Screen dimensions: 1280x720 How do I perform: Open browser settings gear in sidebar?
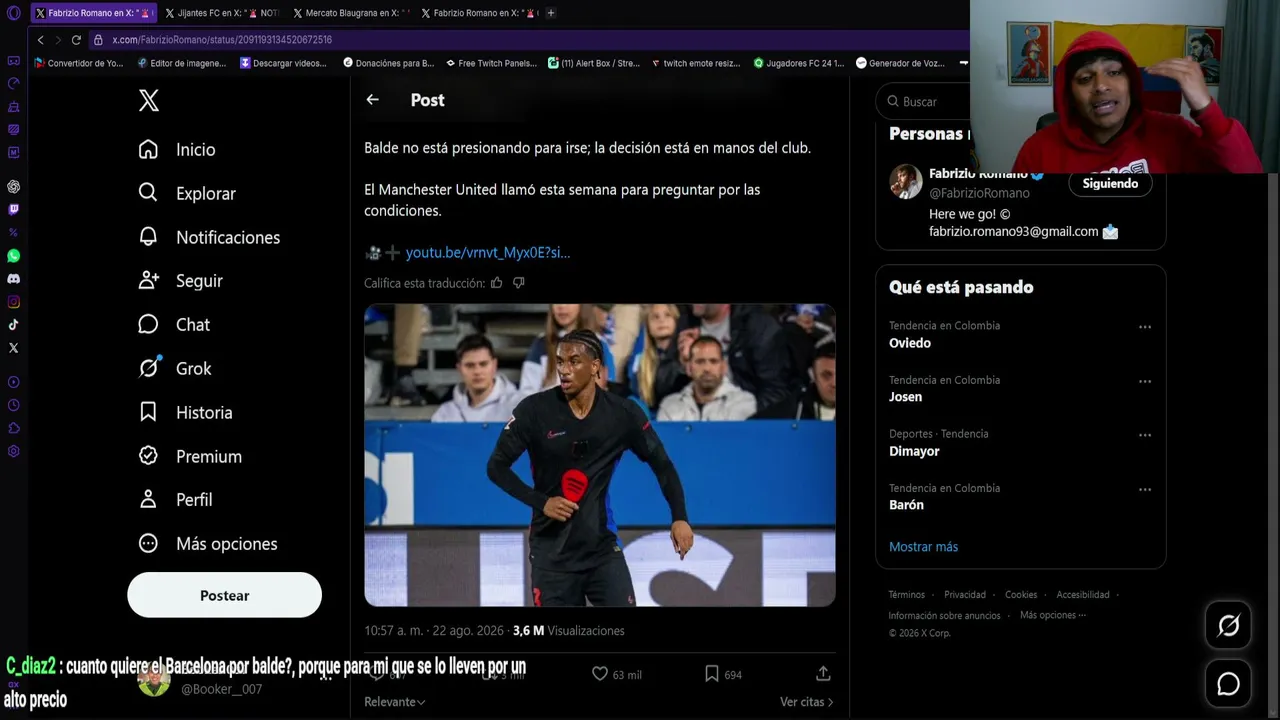point(13,451)
